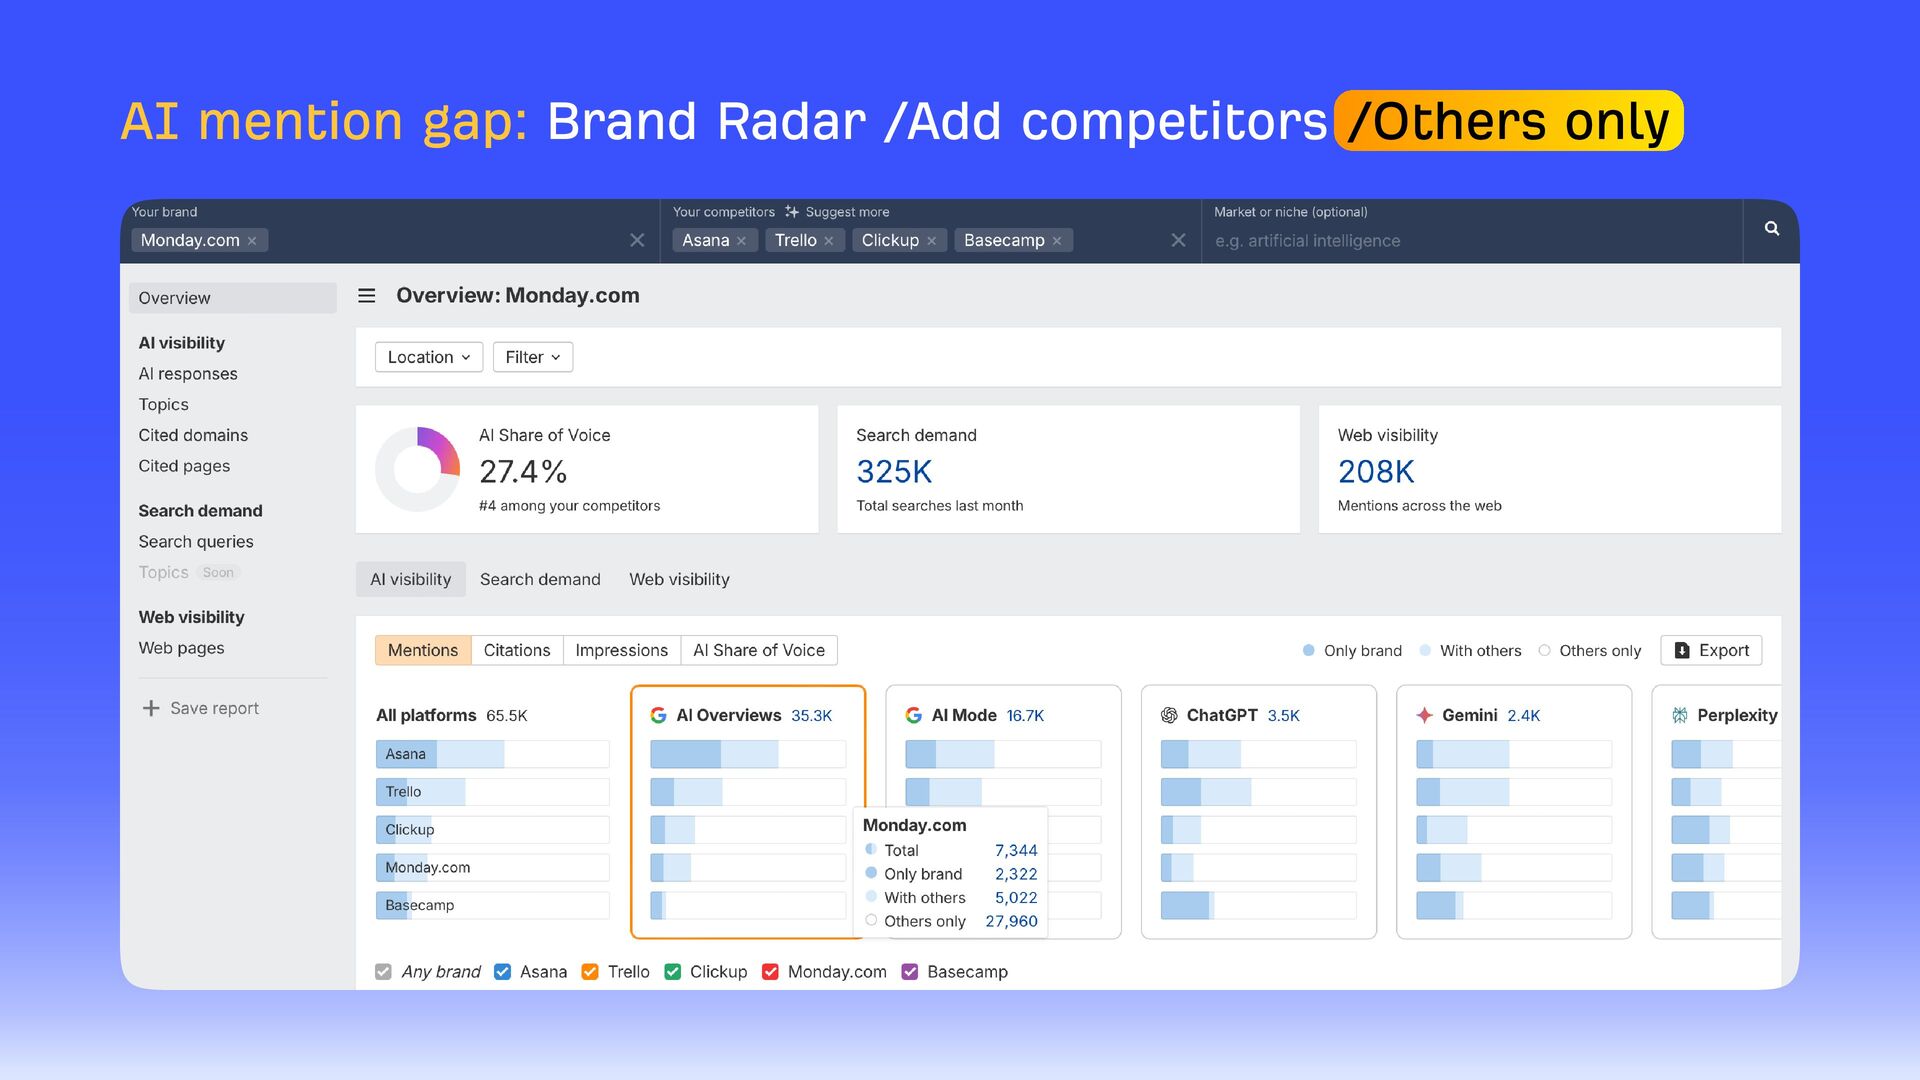Toggle the hamburger menu next to Overview
The image size is (1920, 1080).
(x=367, y=296)
